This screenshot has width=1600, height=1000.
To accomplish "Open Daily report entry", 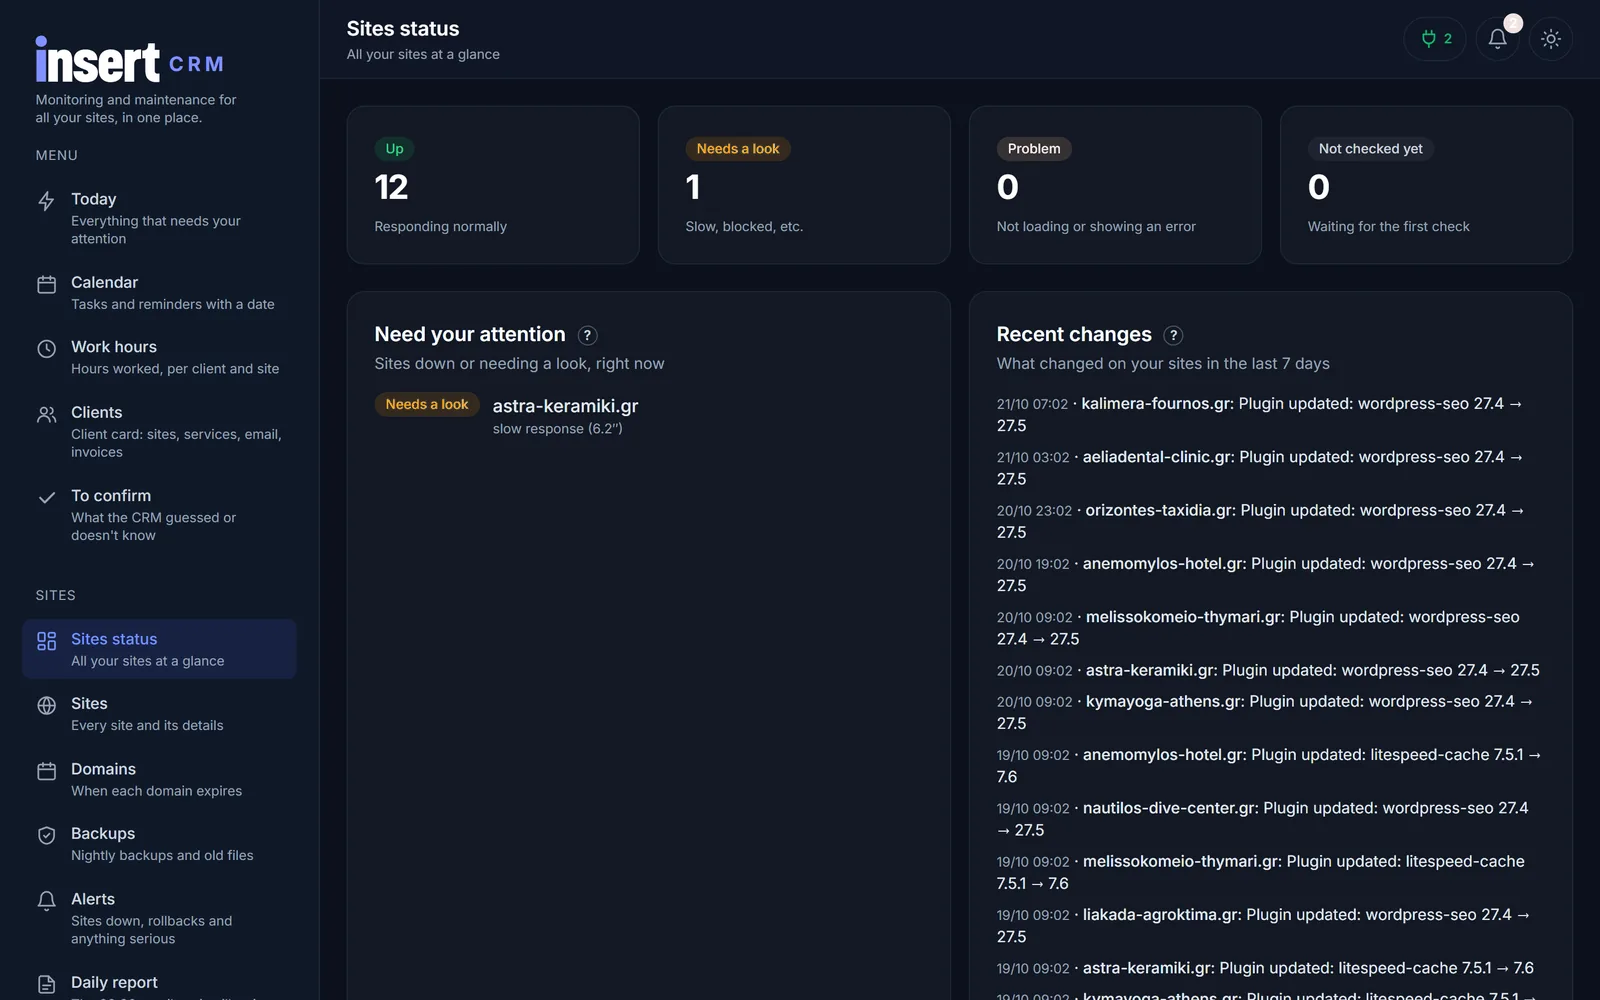I will [114, 982].
